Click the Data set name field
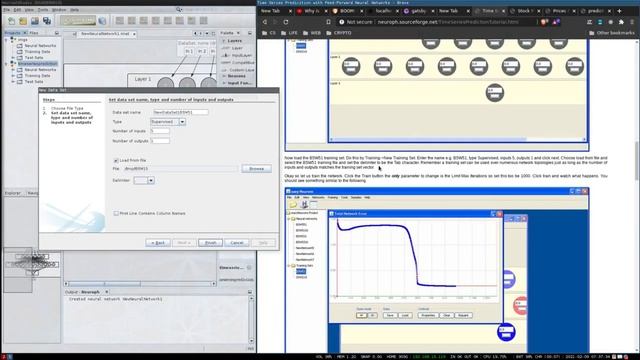640x360 pixels. click(x=180, y=112)
